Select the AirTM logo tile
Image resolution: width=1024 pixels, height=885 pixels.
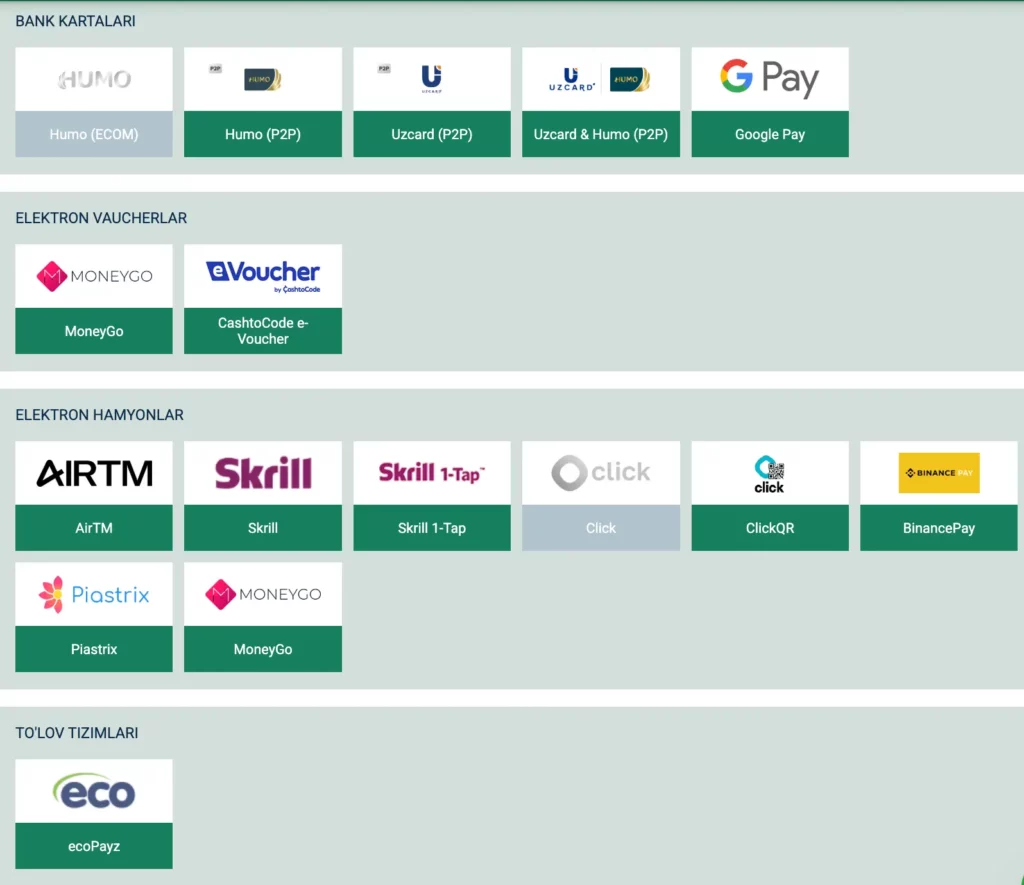point(94,473)
